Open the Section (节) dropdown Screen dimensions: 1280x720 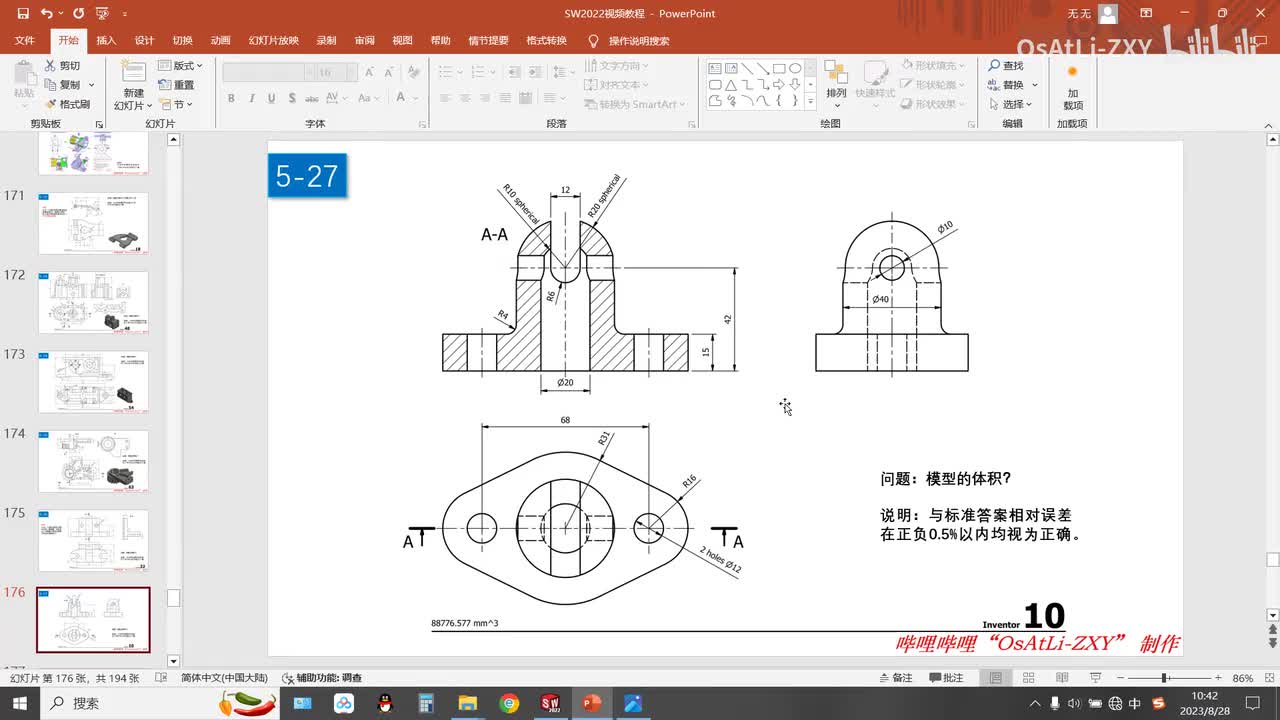click(176, 104)
